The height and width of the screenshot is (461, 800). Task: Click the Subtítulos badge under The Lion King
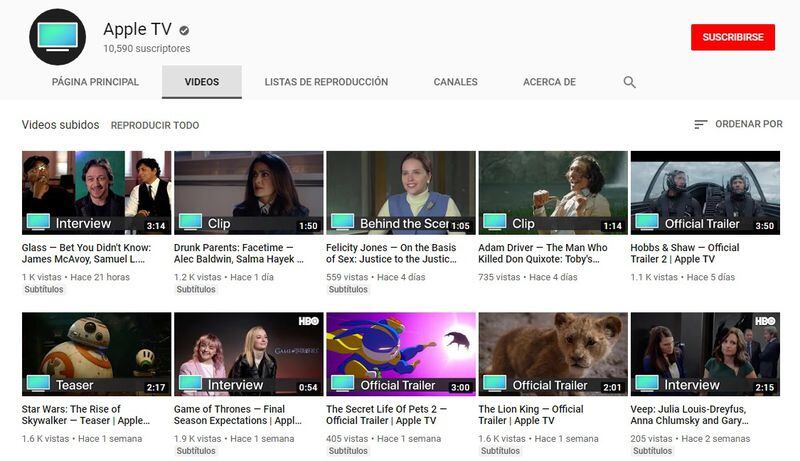(500, 451)
